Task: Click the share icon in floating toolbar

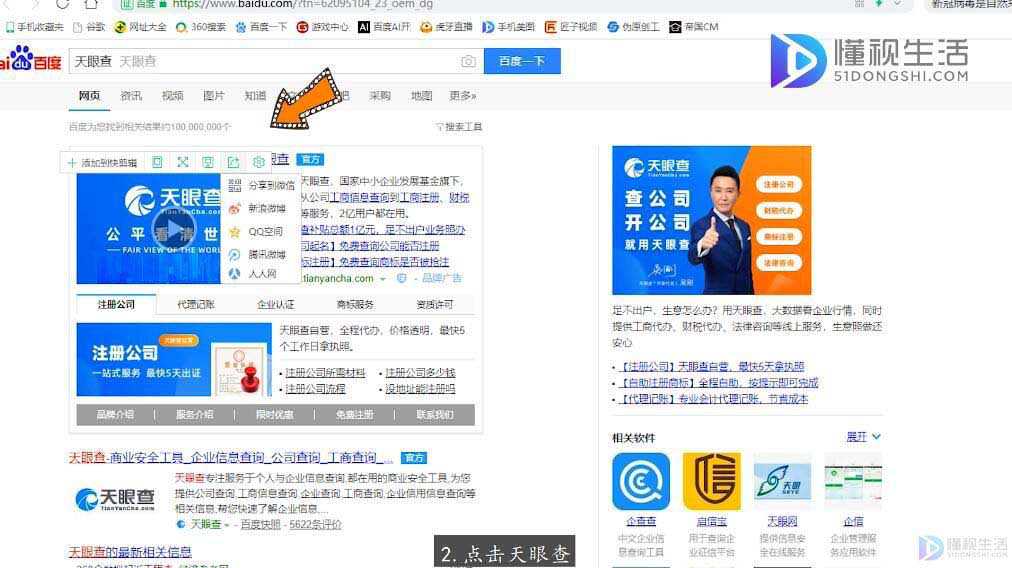Action: 233,162
